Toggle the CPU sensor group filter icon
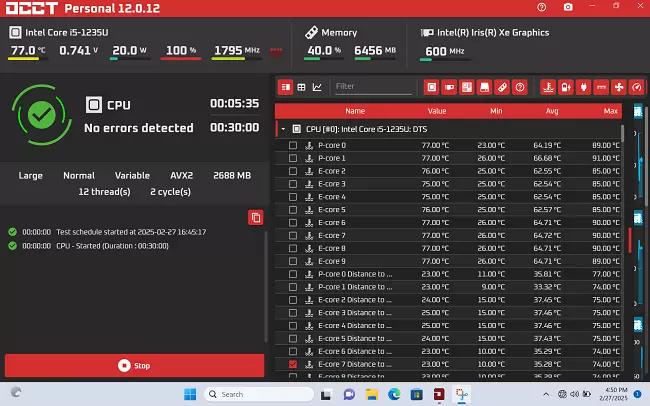 432,87
